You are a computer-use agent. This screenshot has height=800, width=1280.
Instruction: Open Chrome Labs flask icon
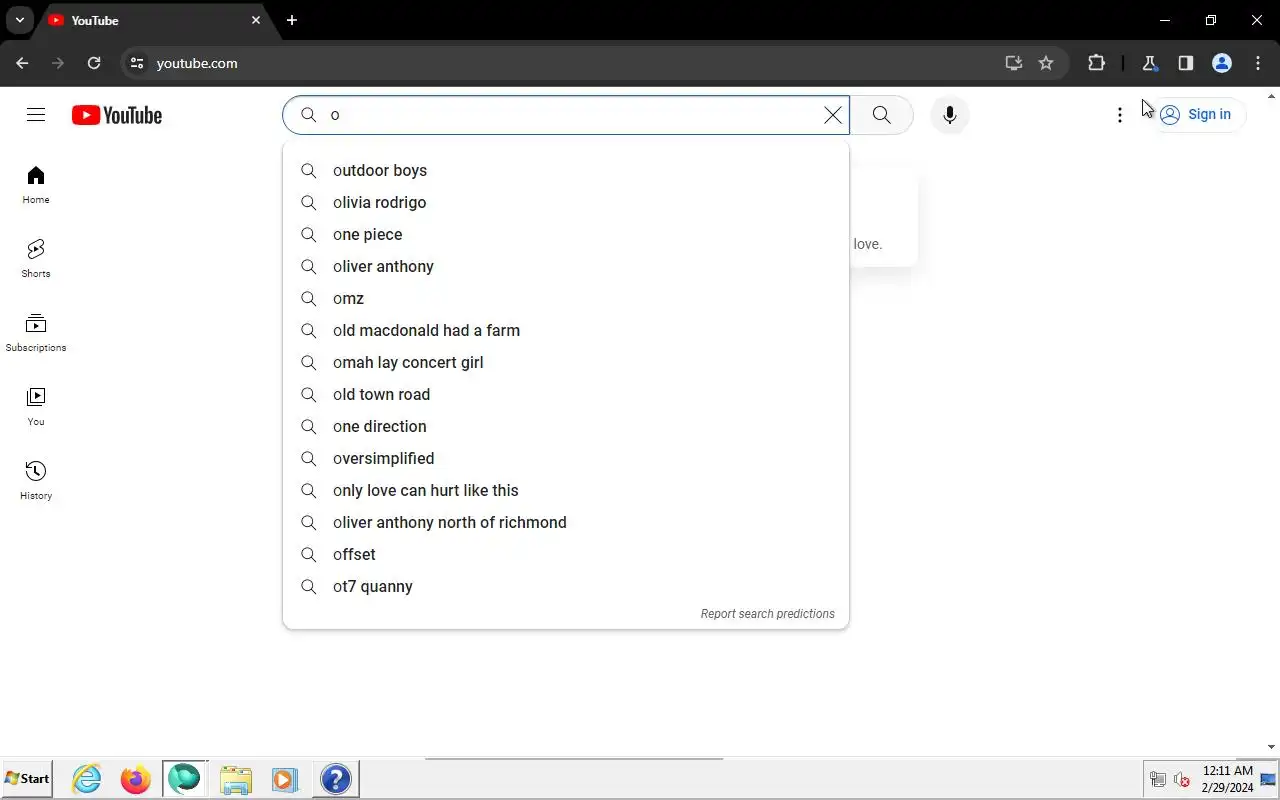coord(1150,63)
